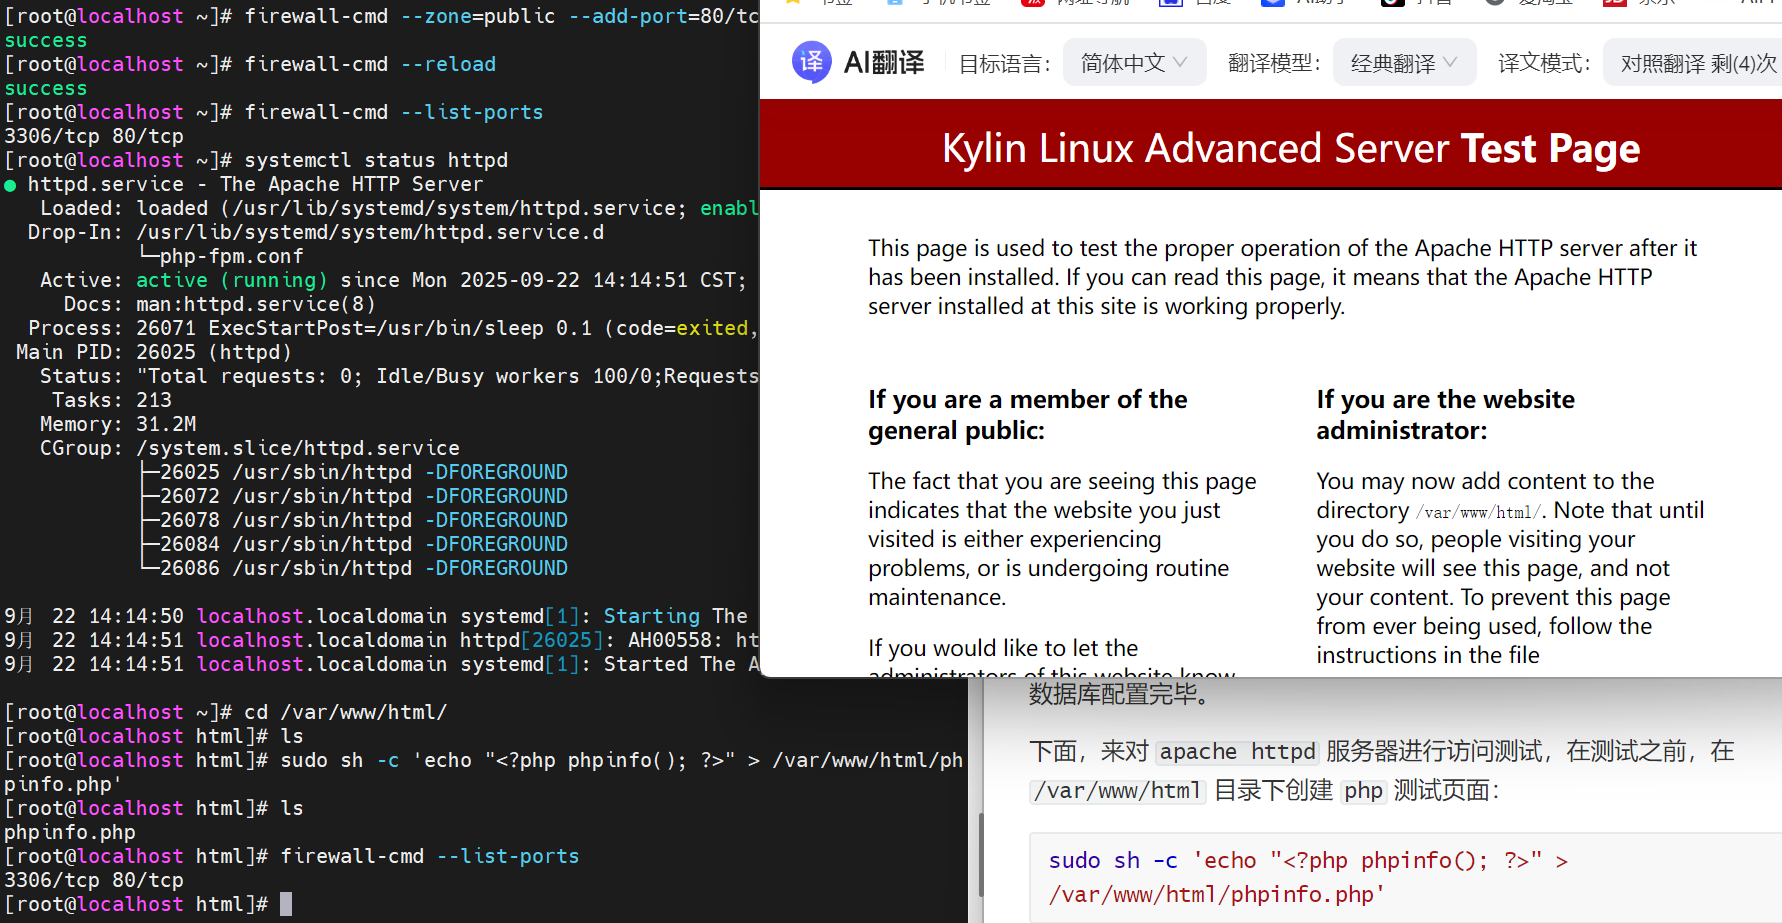Click the httpd[26025] AH00558 log line
Viewport: 1782px width, 923px height.
pos(380,640)
